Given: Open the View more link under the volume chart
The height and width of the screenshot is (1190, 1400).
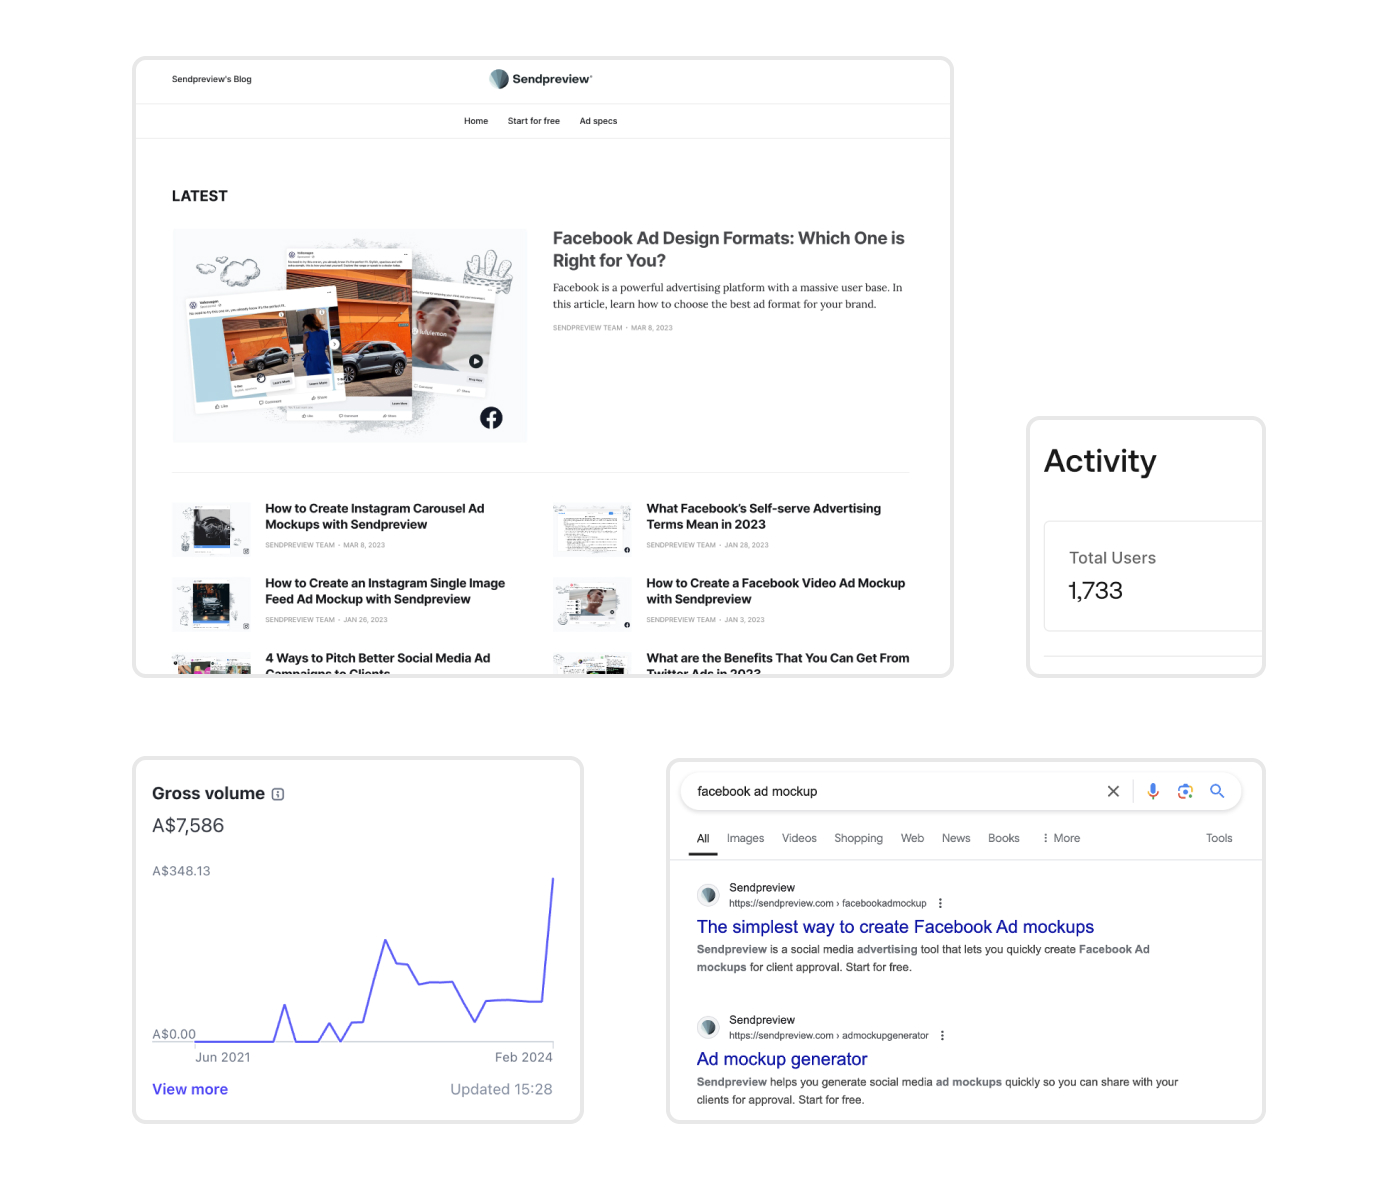Looking at the screenshot, I should pos(190,1089).
